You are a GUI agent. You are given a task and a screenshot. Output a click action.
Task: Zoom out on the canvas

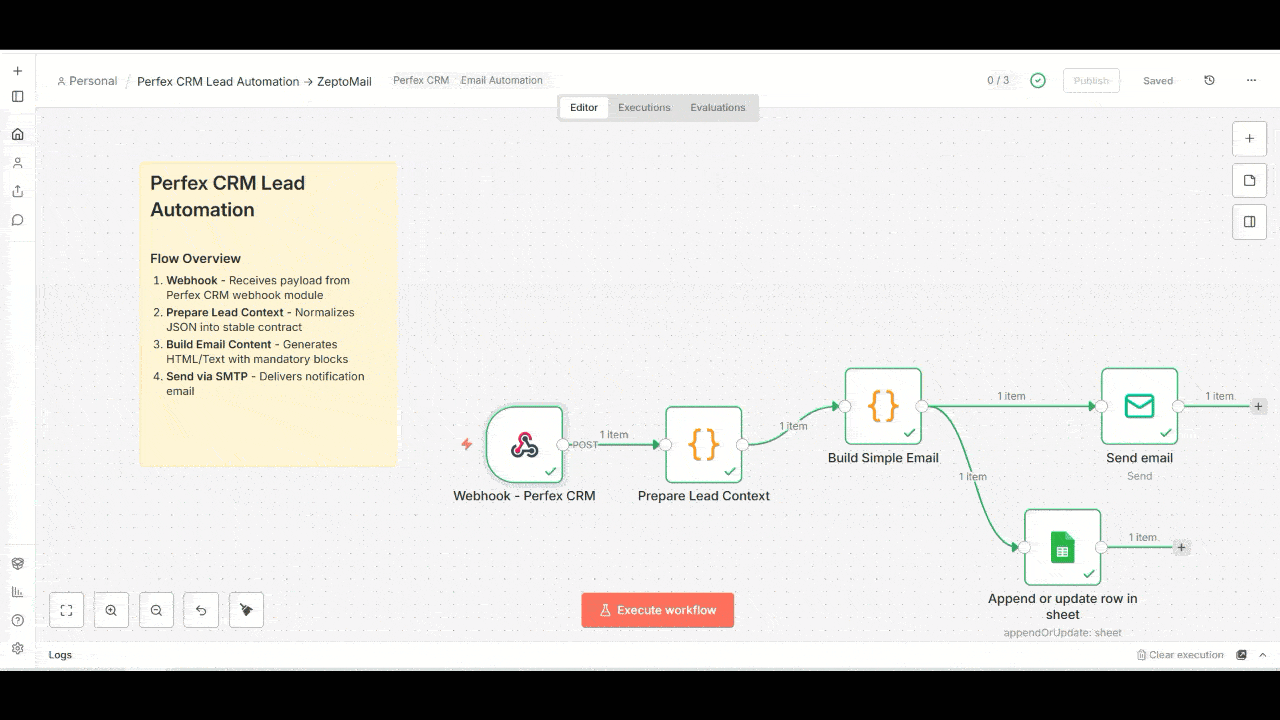[x=156, y=610]
